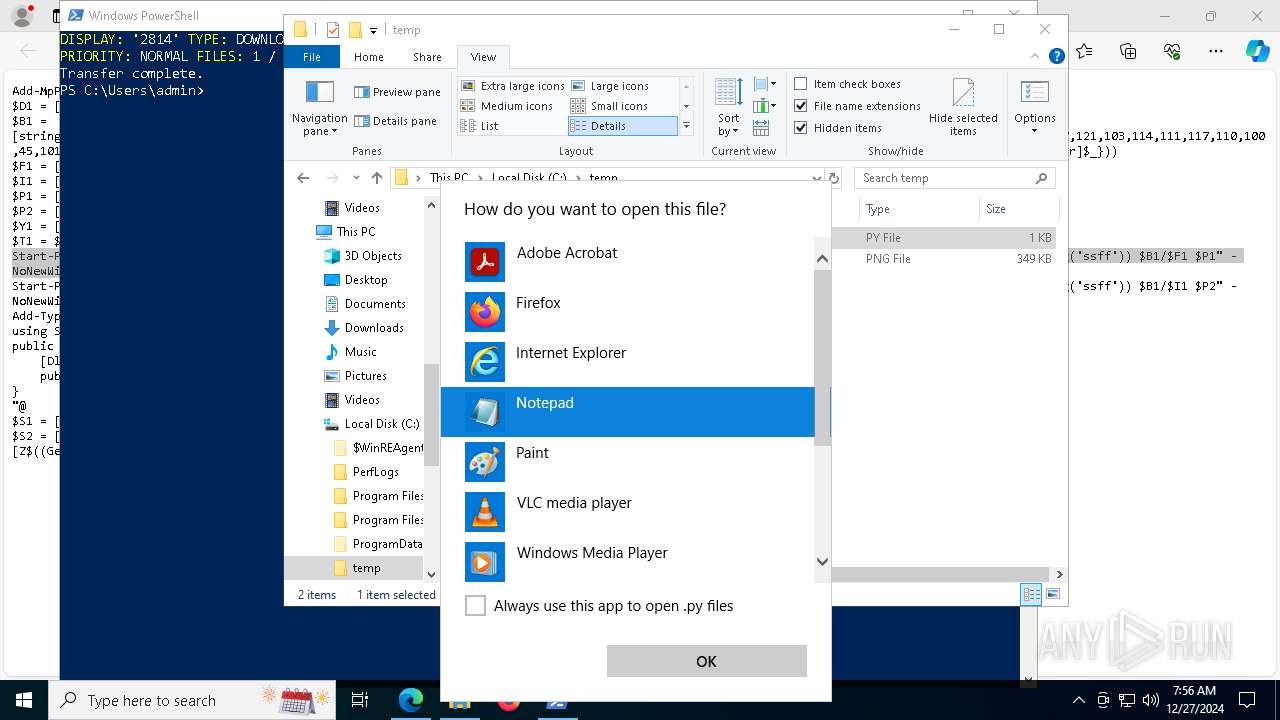
Task: Choose Firefox from the app list
Action: (x=628, y=312)
